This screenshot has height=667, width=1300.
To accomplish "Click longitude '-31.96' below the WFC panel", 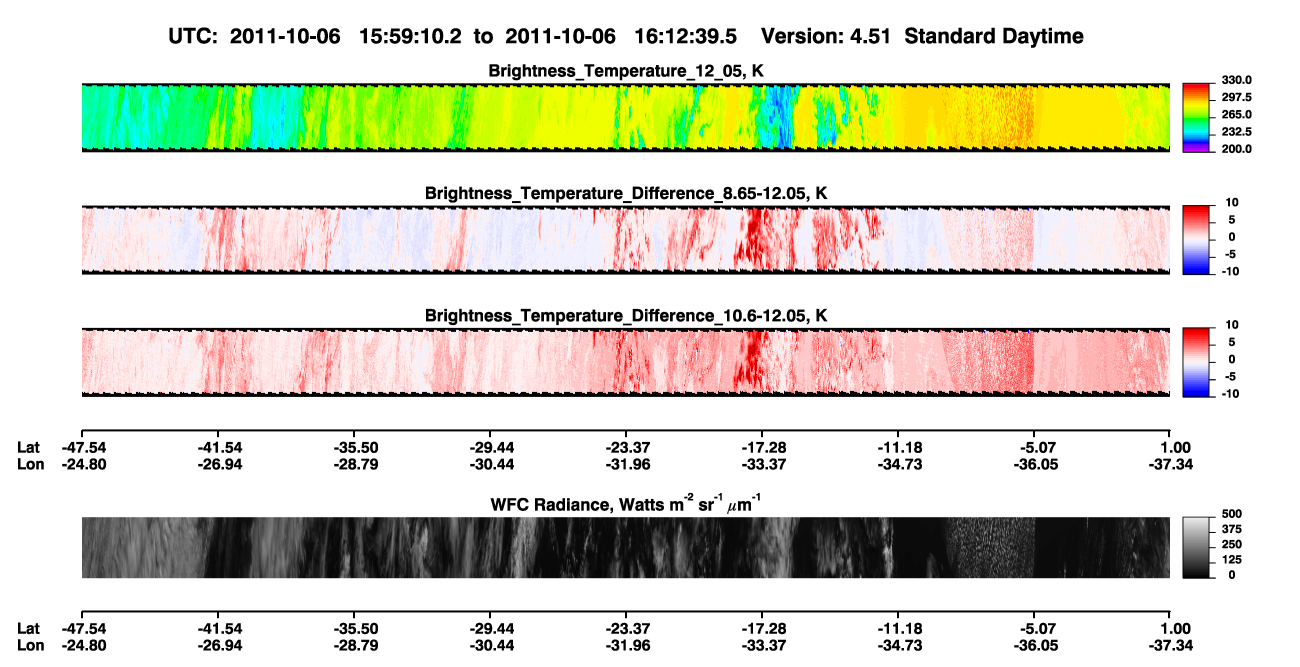I will point(626,645).
